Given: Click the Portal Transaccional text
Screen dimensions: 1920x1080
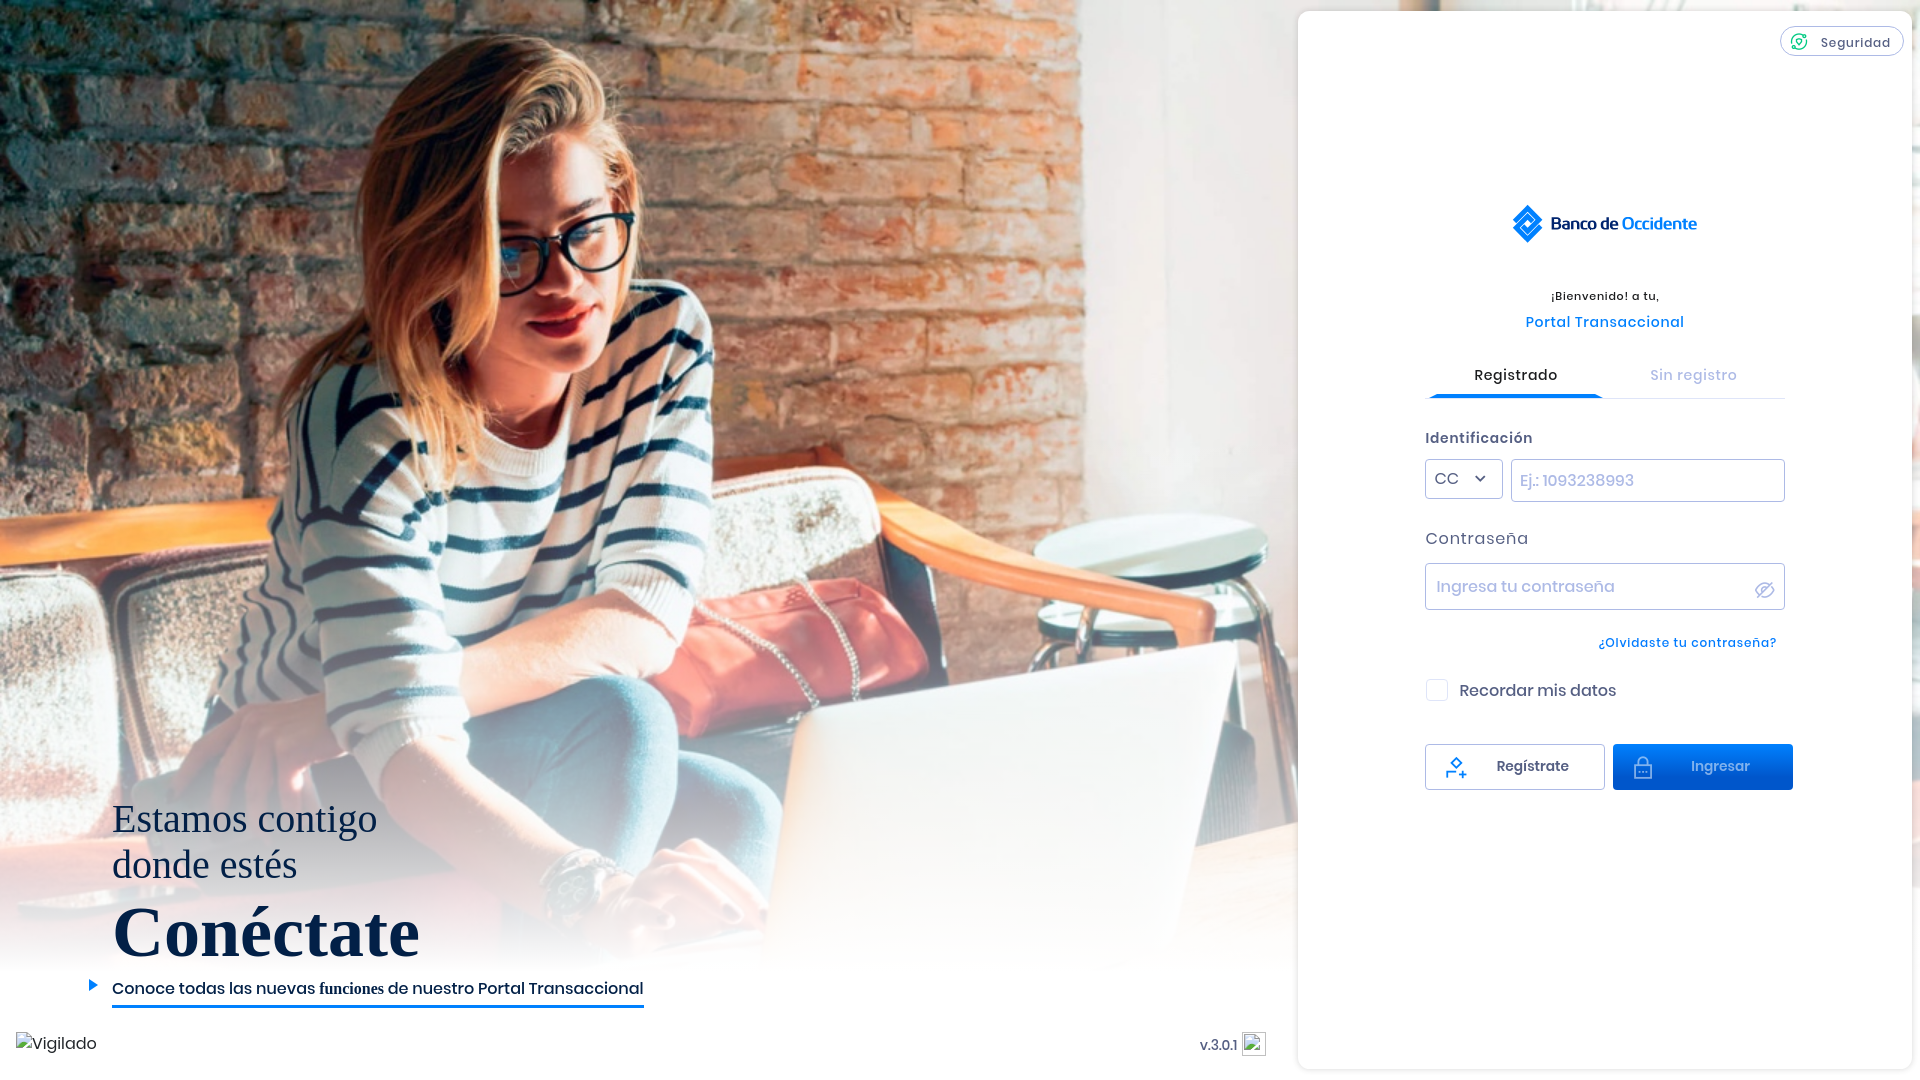Looking at the screenshot, I should 1604,322.
